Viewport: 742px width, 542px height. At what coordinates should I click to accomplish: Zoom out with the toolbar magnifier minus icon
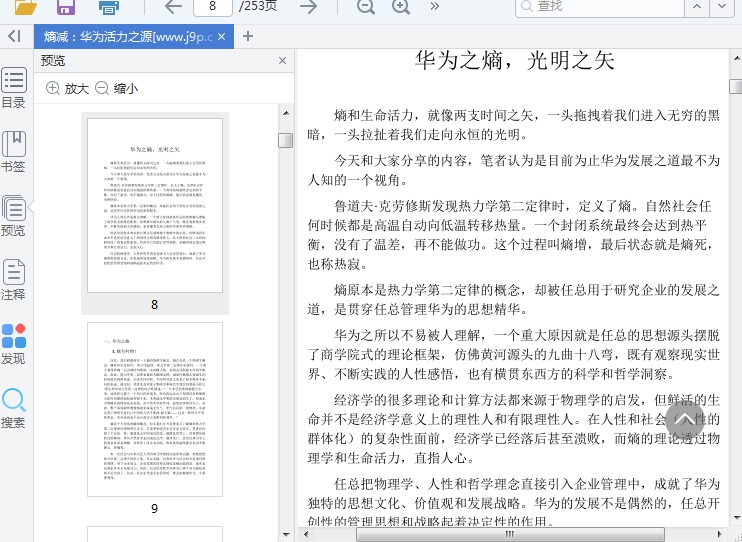(366, 7)
